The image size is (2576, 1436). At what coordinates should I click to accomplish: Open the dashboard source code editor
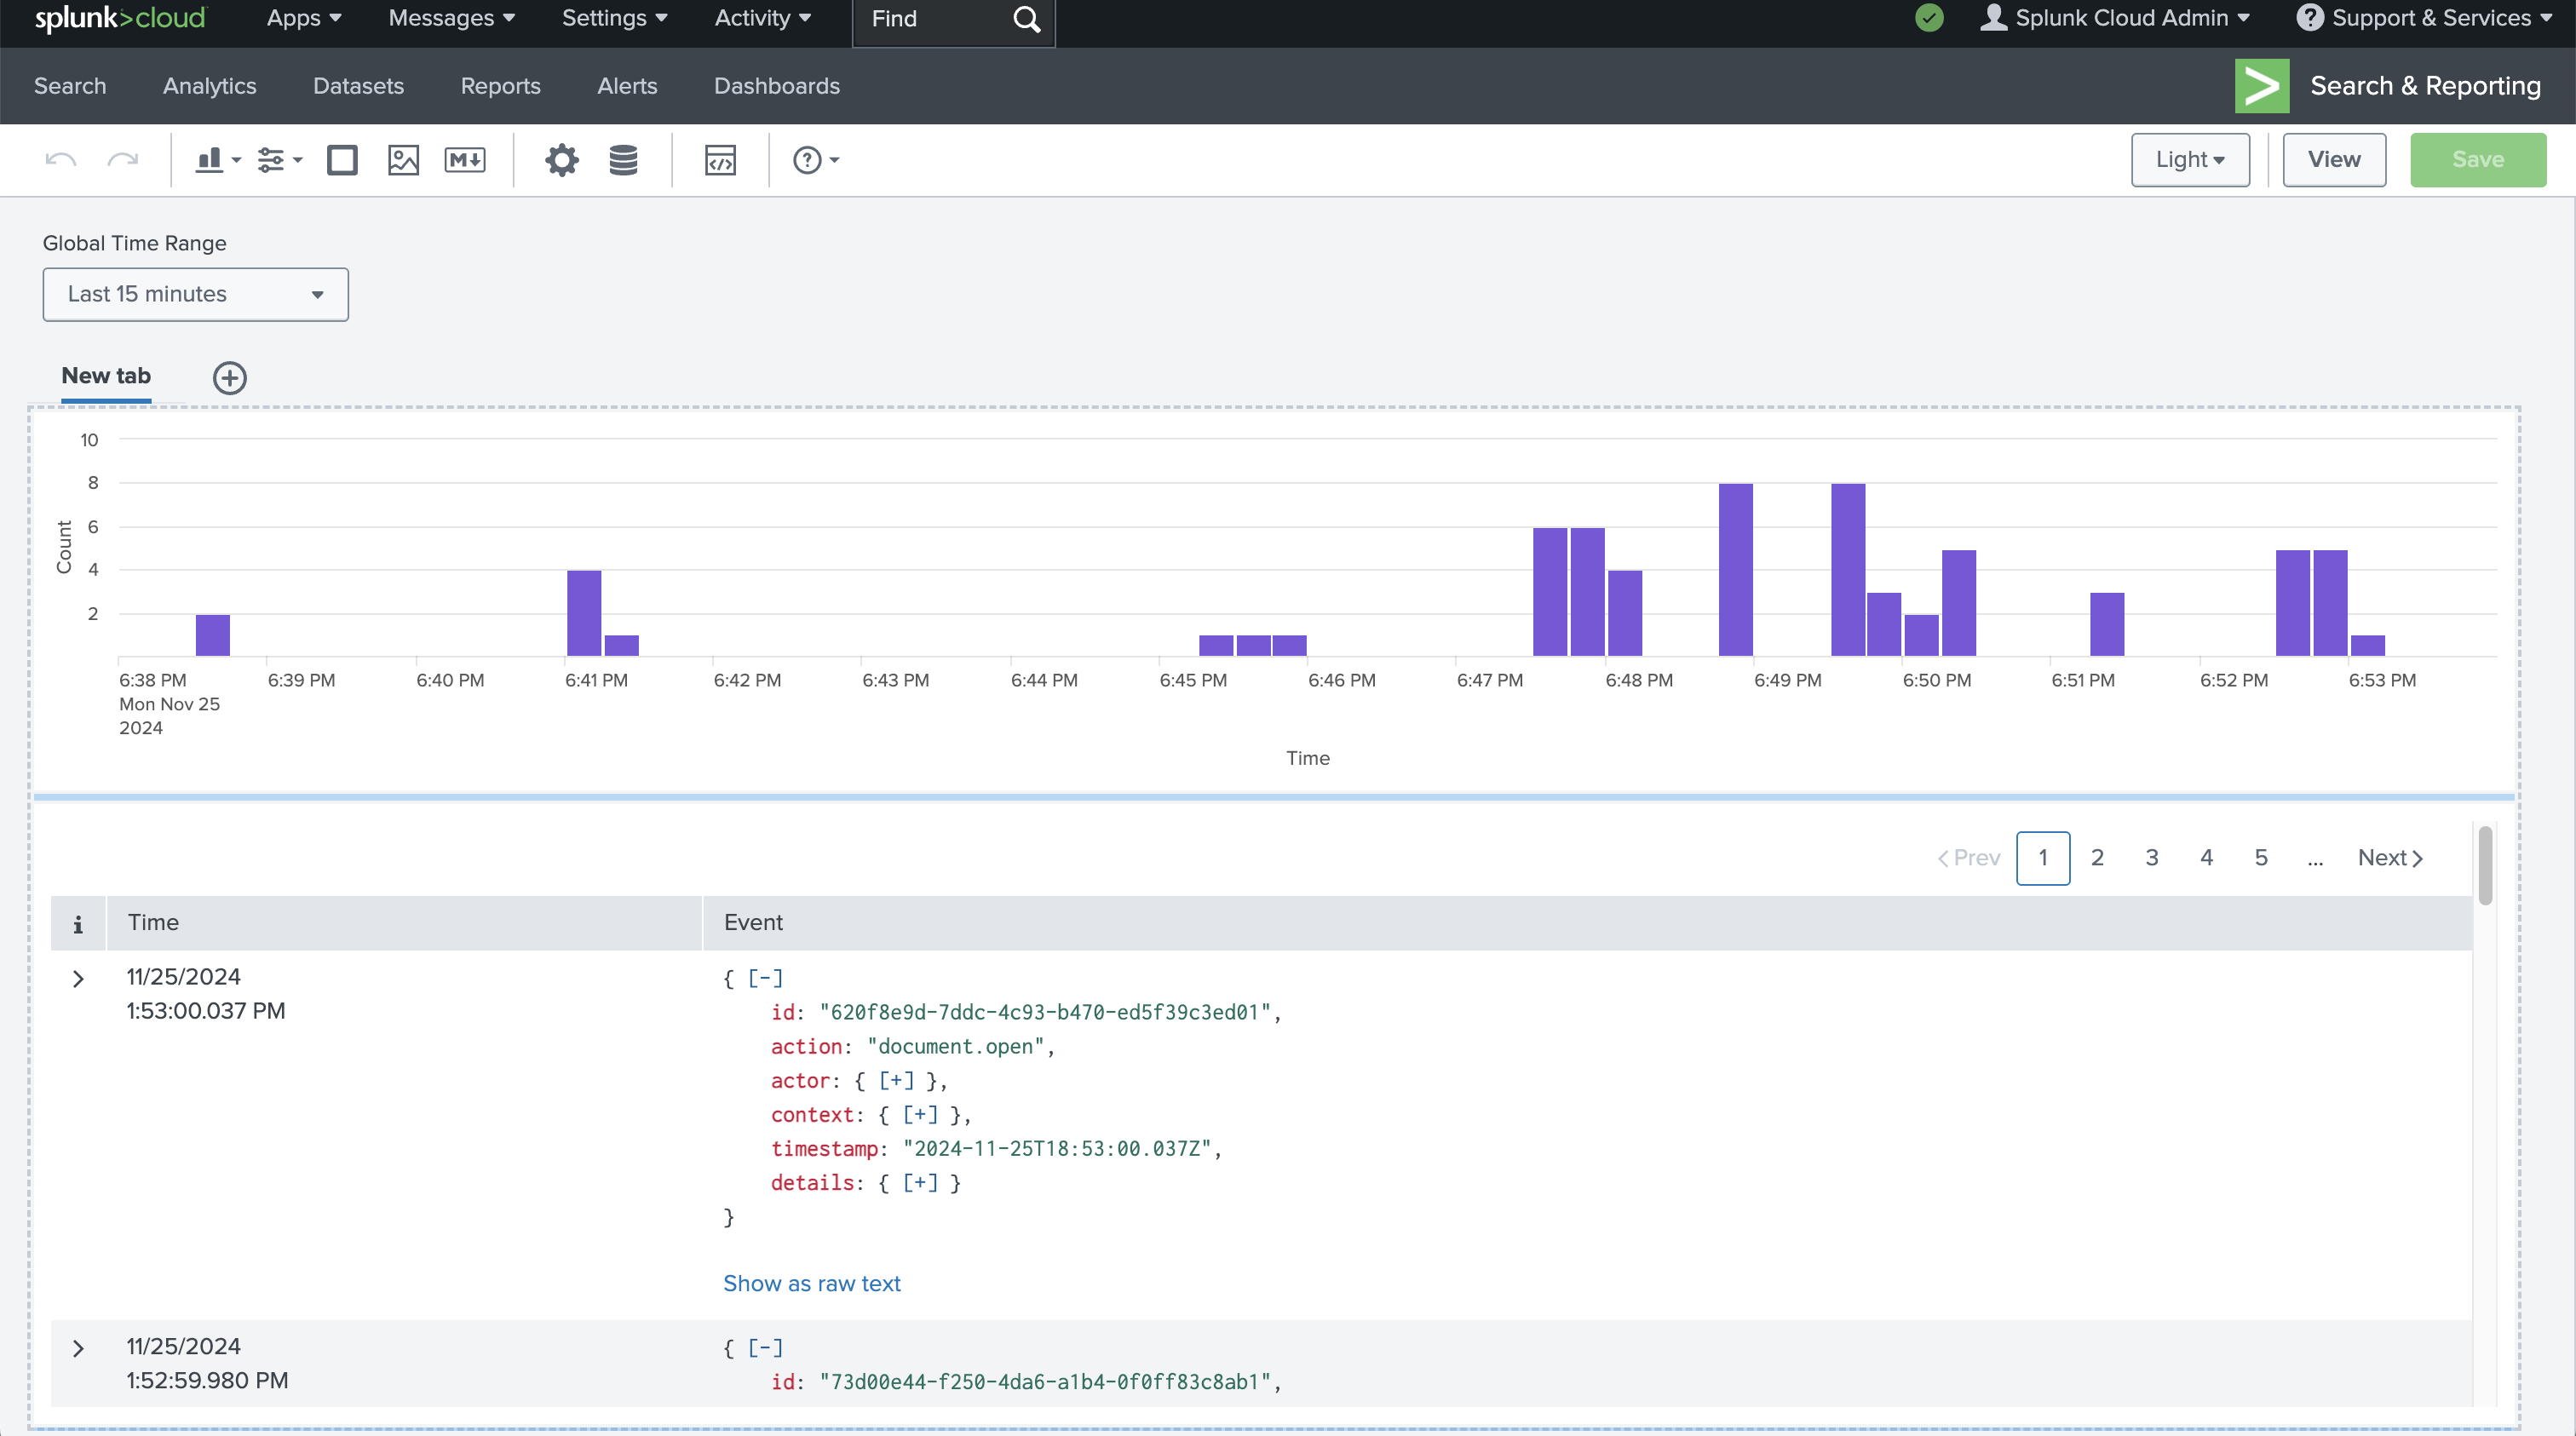(x=720, y=160)
